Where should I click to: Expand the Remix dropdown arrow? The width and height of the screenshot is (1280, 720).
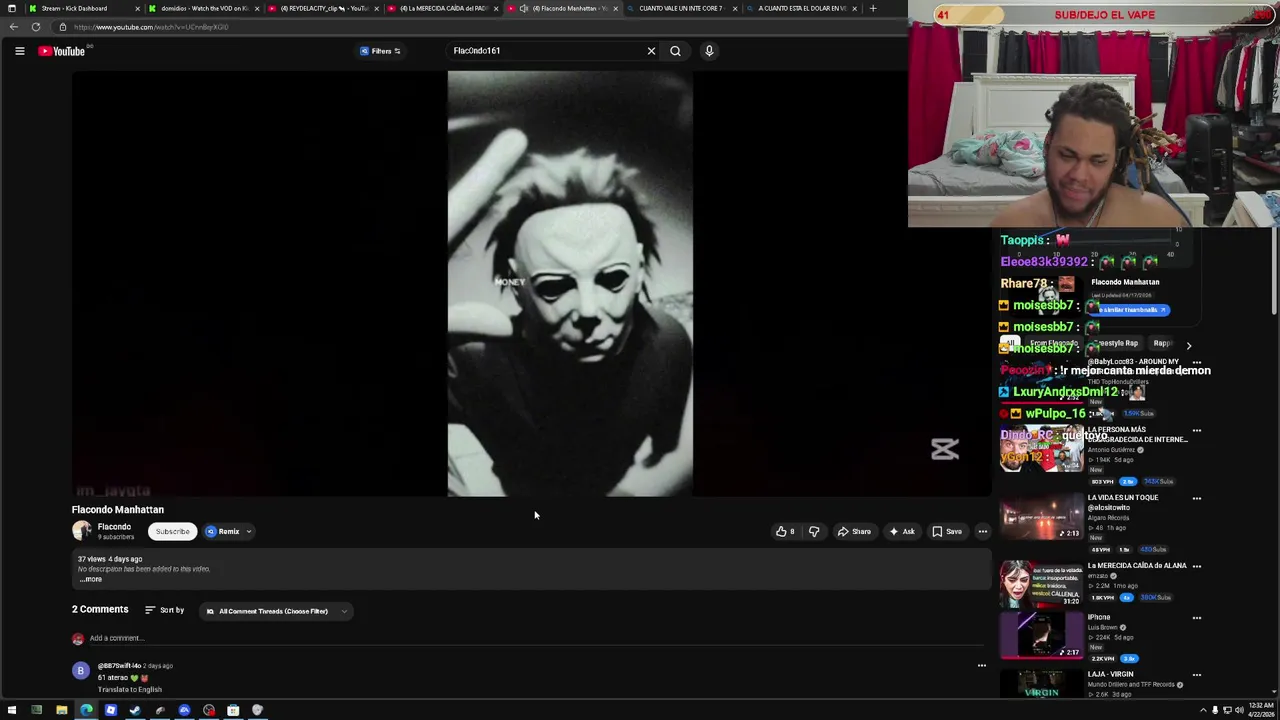[249, 531]
